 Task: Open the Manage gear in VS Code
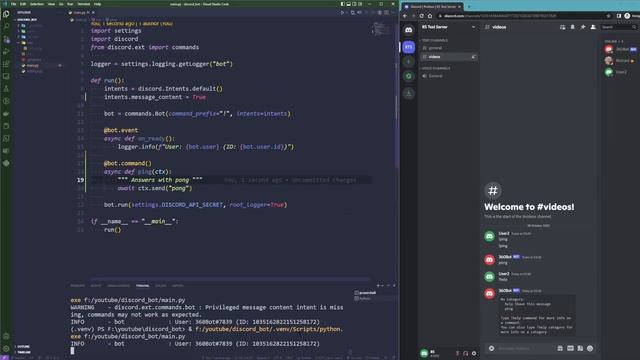pos(6,349)
